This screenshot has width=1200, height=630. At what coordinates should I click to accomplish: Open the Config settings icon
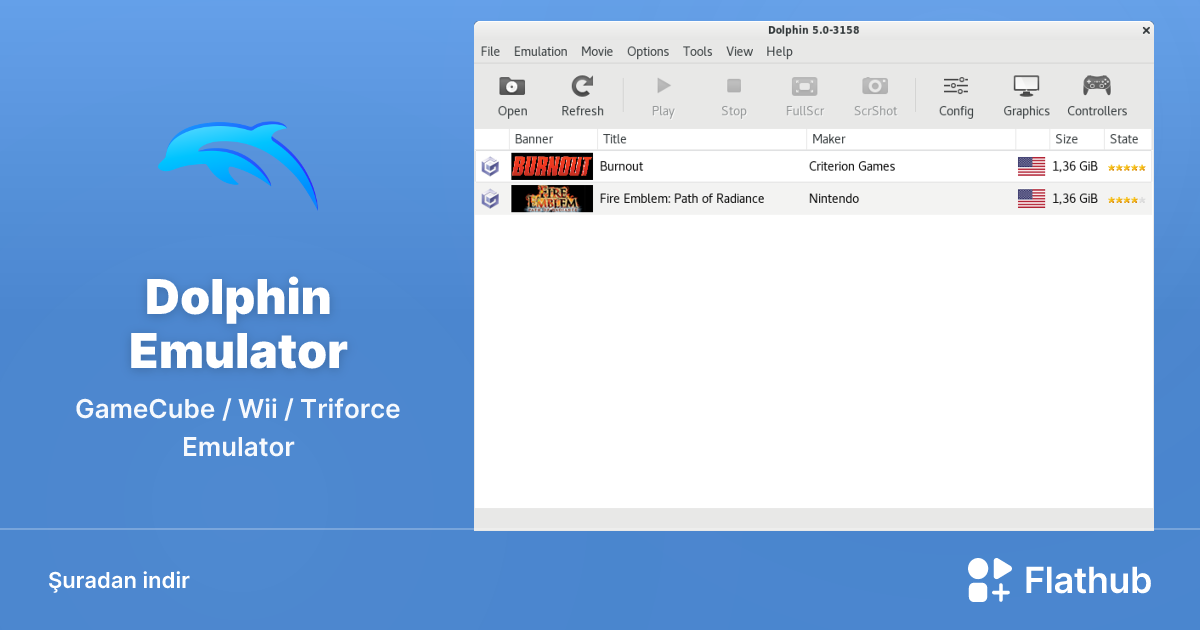point(956,87)
